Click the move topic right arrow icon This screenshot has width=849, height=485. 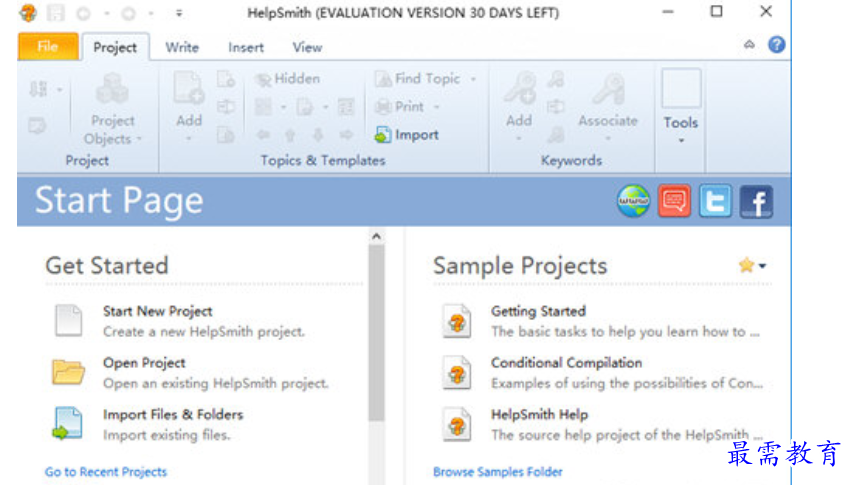(x=347, y=135)
